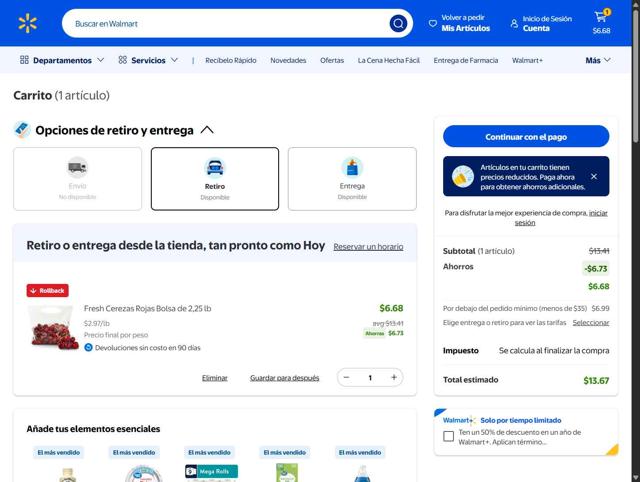
Task: Open the Servicios dropdown menu
Action: [148, 60]
